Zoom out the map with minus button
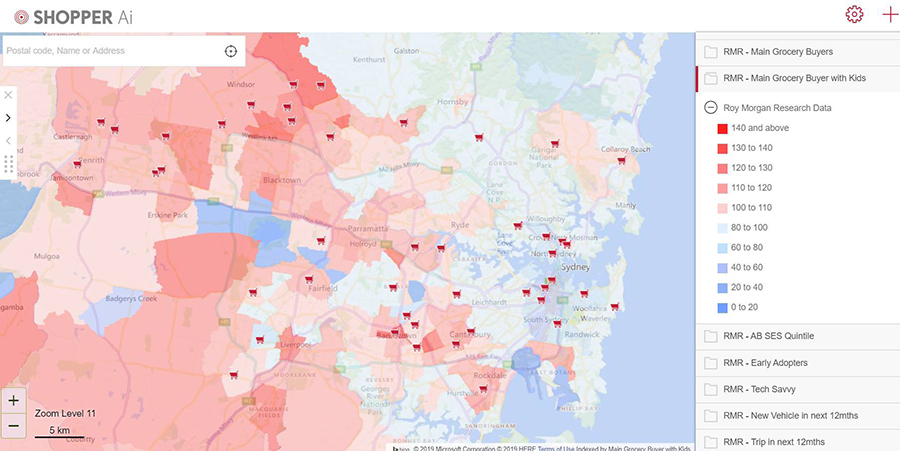The width and height of the screenshot is (900, 451). click(13, 425)
